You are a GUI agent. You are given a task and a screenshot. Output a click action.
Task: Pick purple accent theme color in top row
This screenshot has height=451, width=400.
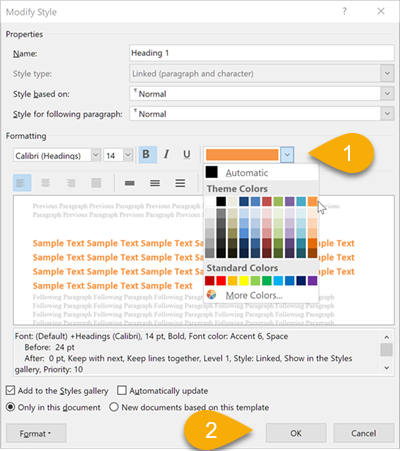(290, 201)
